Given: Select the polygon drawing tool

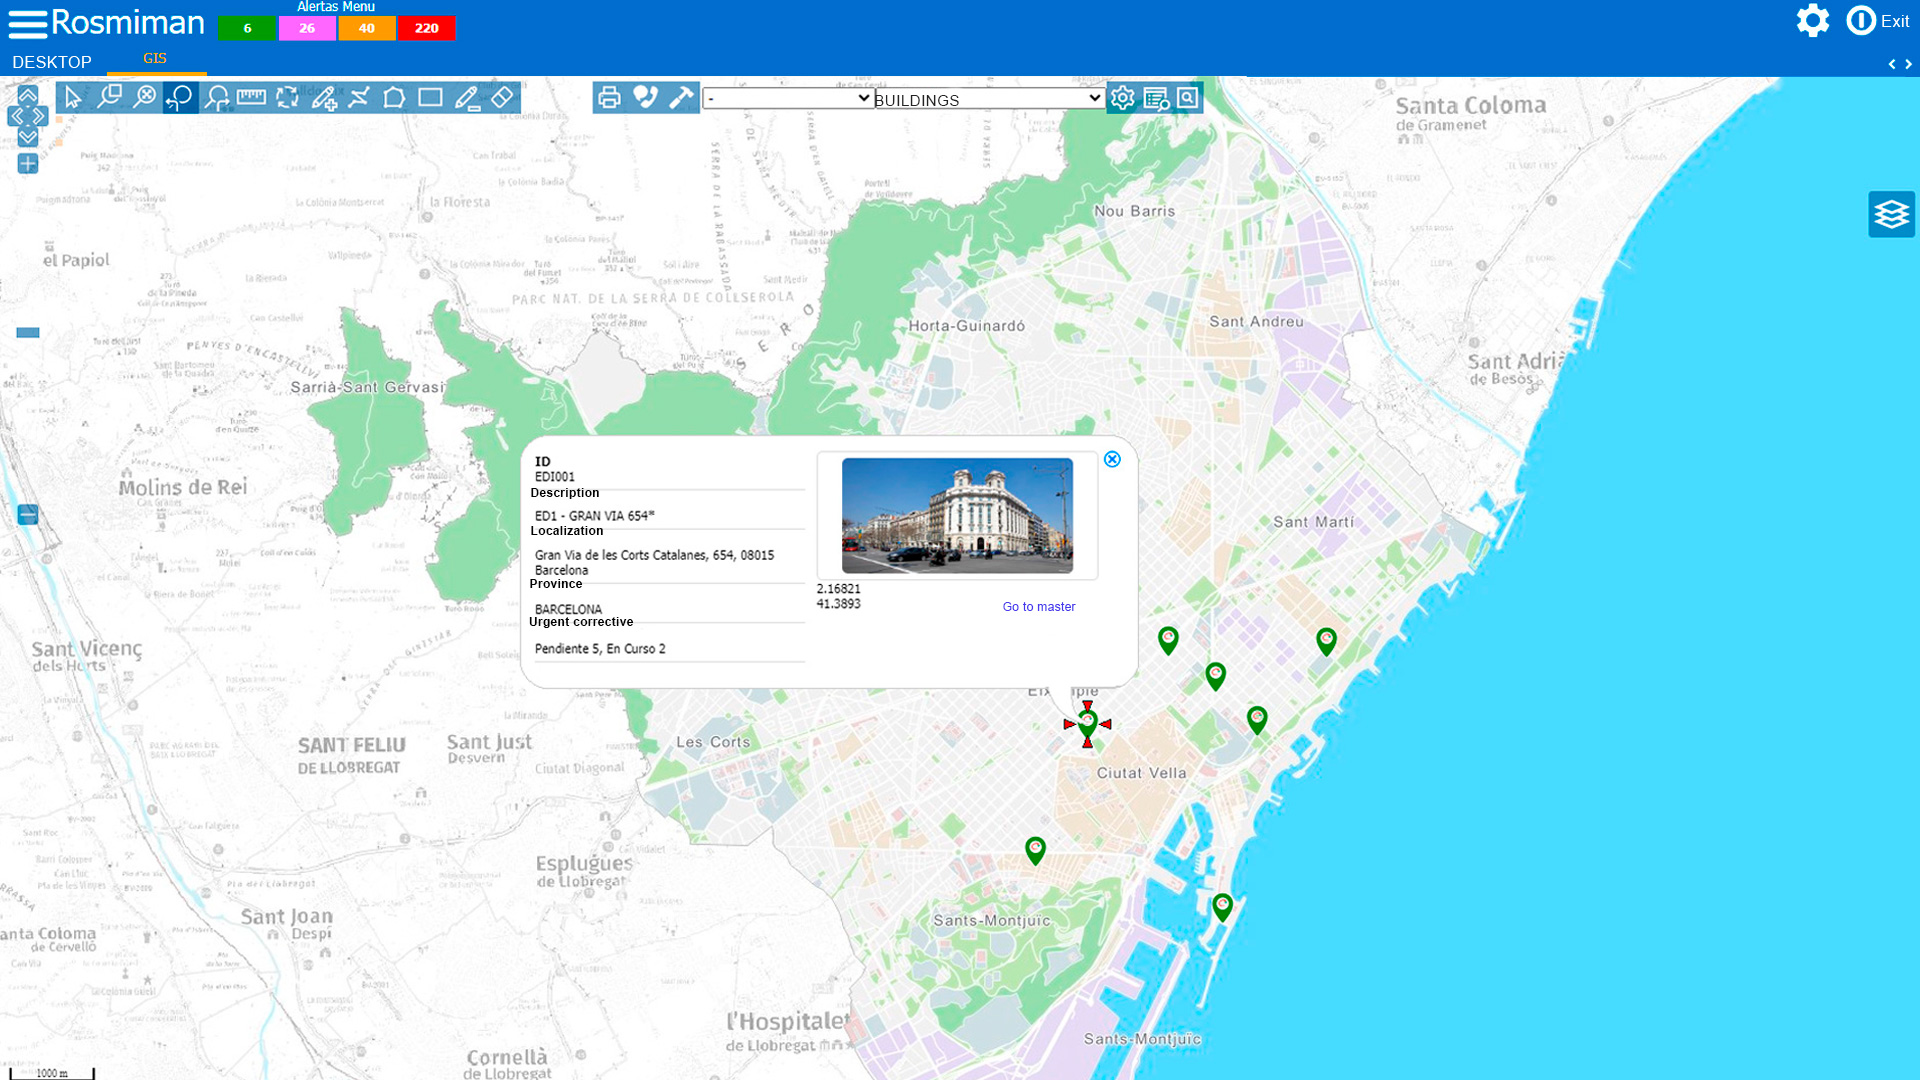Looking at the screenshot, I should [395, 98].
